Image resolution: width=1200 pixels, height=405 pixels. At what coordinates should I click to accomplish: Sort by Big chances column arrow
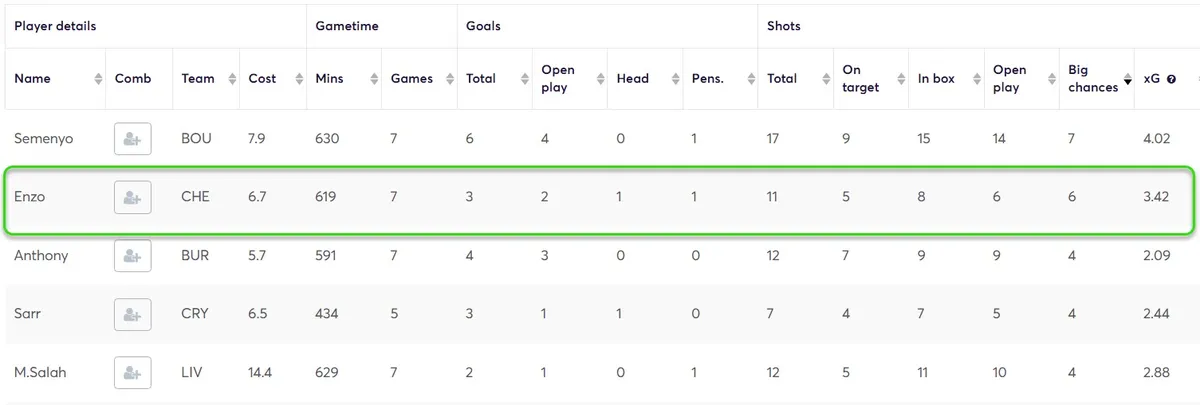(1128, 80)
